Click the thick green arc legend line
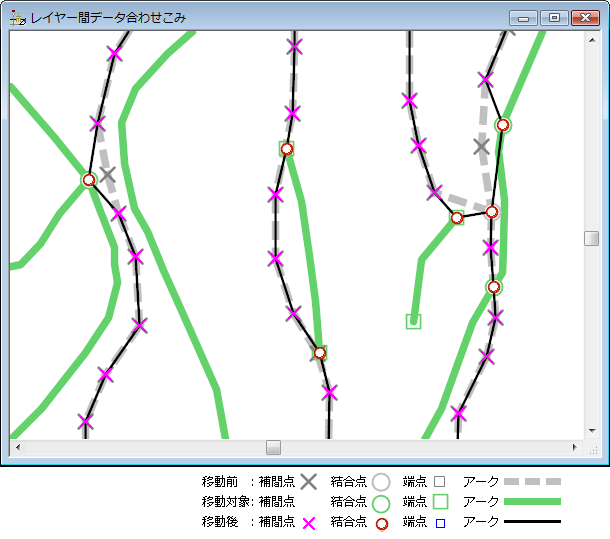The image size is (610, 539). [532, 502]
